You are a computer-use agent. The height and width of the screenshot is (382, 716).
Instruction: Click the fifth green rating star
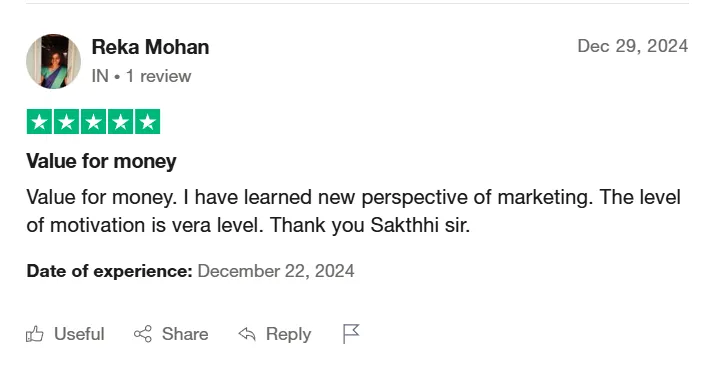click(x=147, y=122)
